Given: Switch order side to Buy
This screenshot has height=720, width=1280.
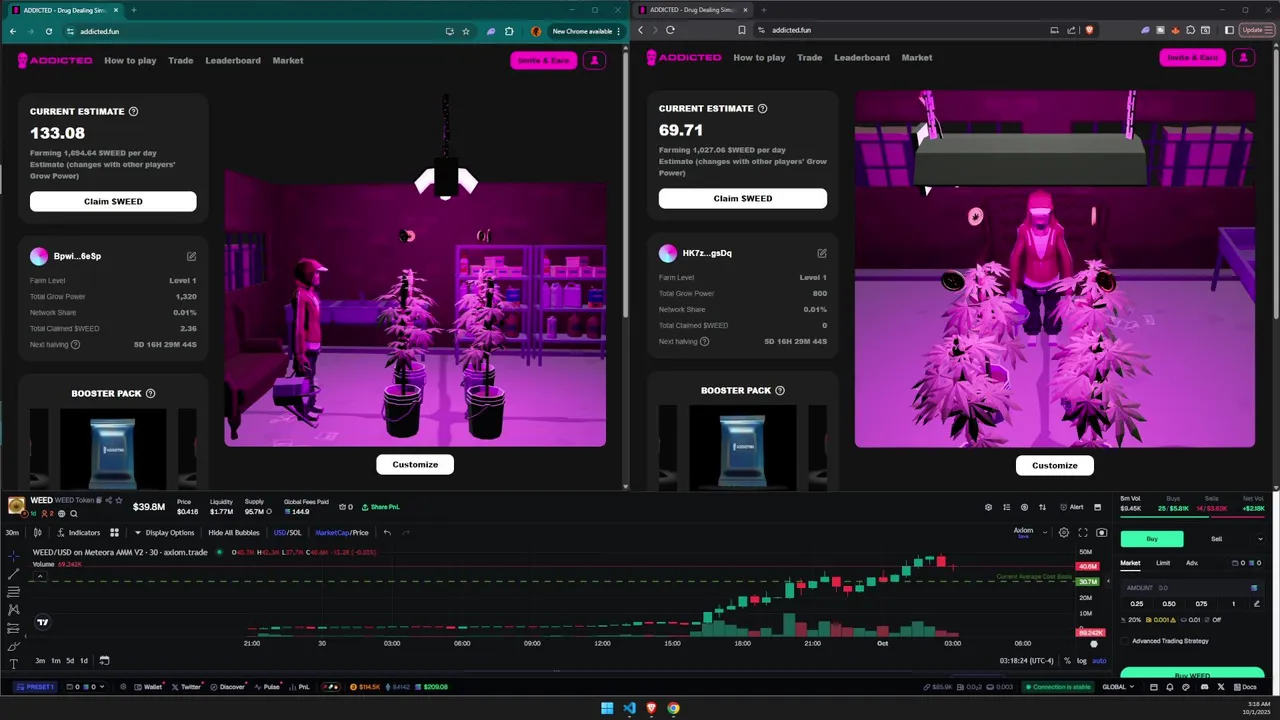Looking at the screenshot, I should [x=1152, y=539].
